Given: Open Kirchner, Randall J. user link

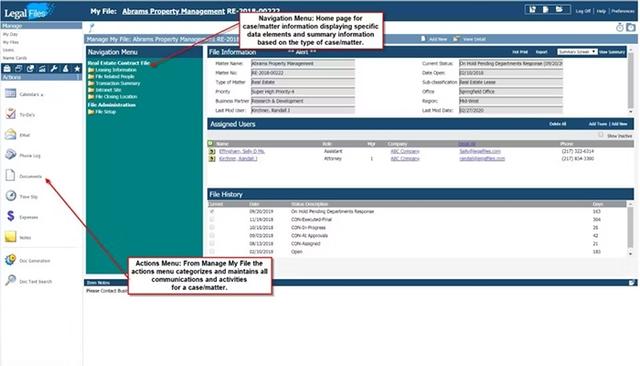Looking at the screenshot, I should click(x=238, y=159).
